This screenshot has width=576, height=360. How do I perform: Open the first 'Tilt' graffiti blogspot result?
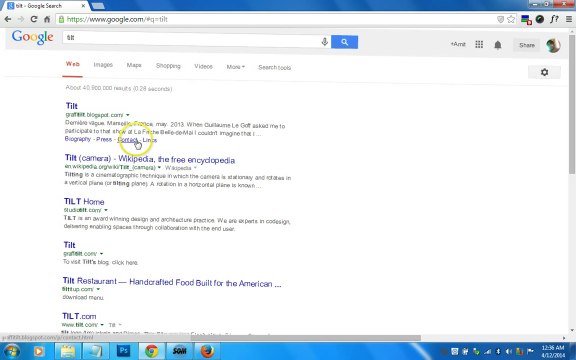point(72,106)
